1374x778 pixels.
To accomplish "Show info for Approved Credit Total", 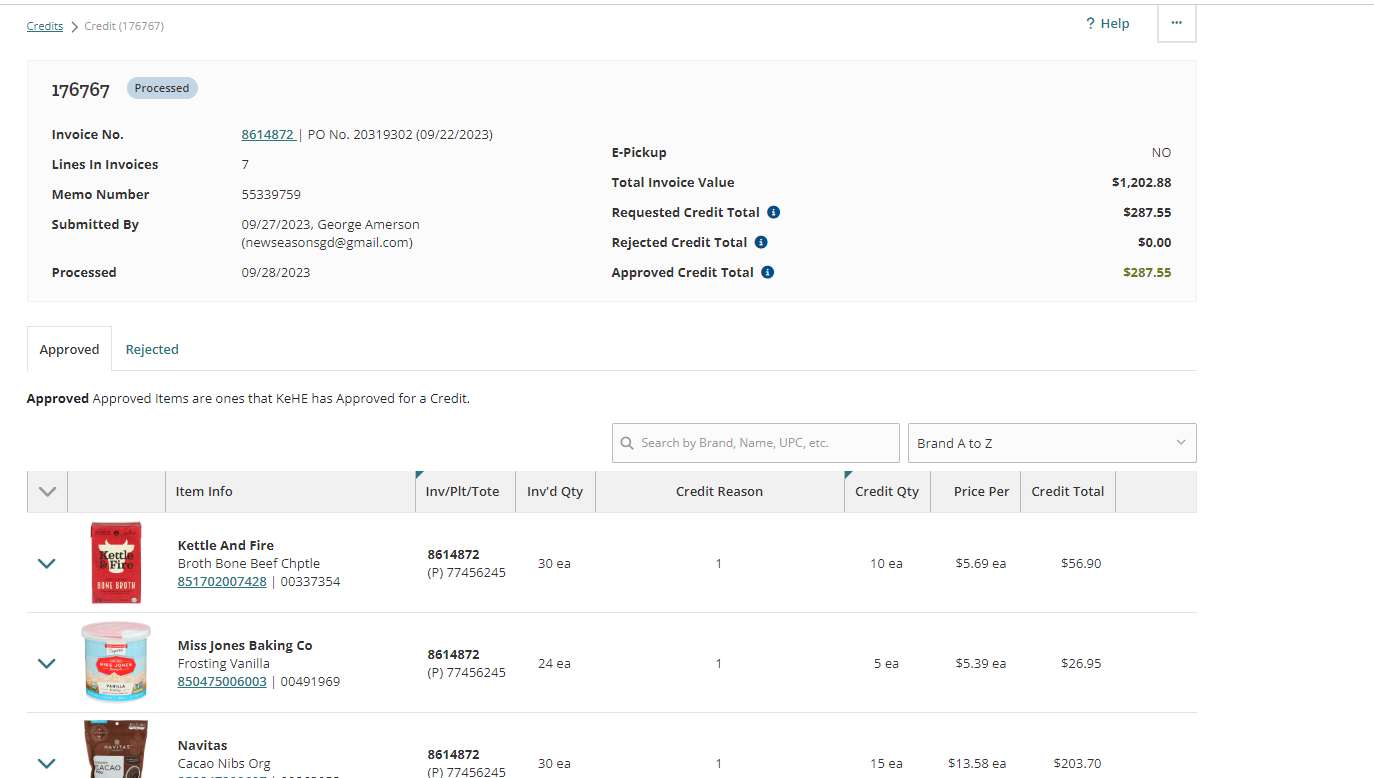I will 767,272.
